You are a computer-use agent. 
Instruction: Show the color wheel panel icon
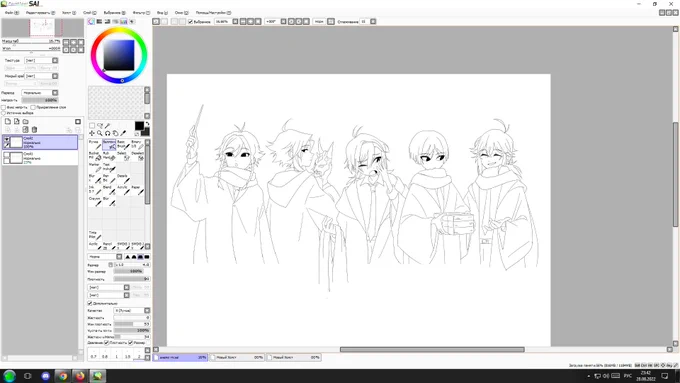91,21
